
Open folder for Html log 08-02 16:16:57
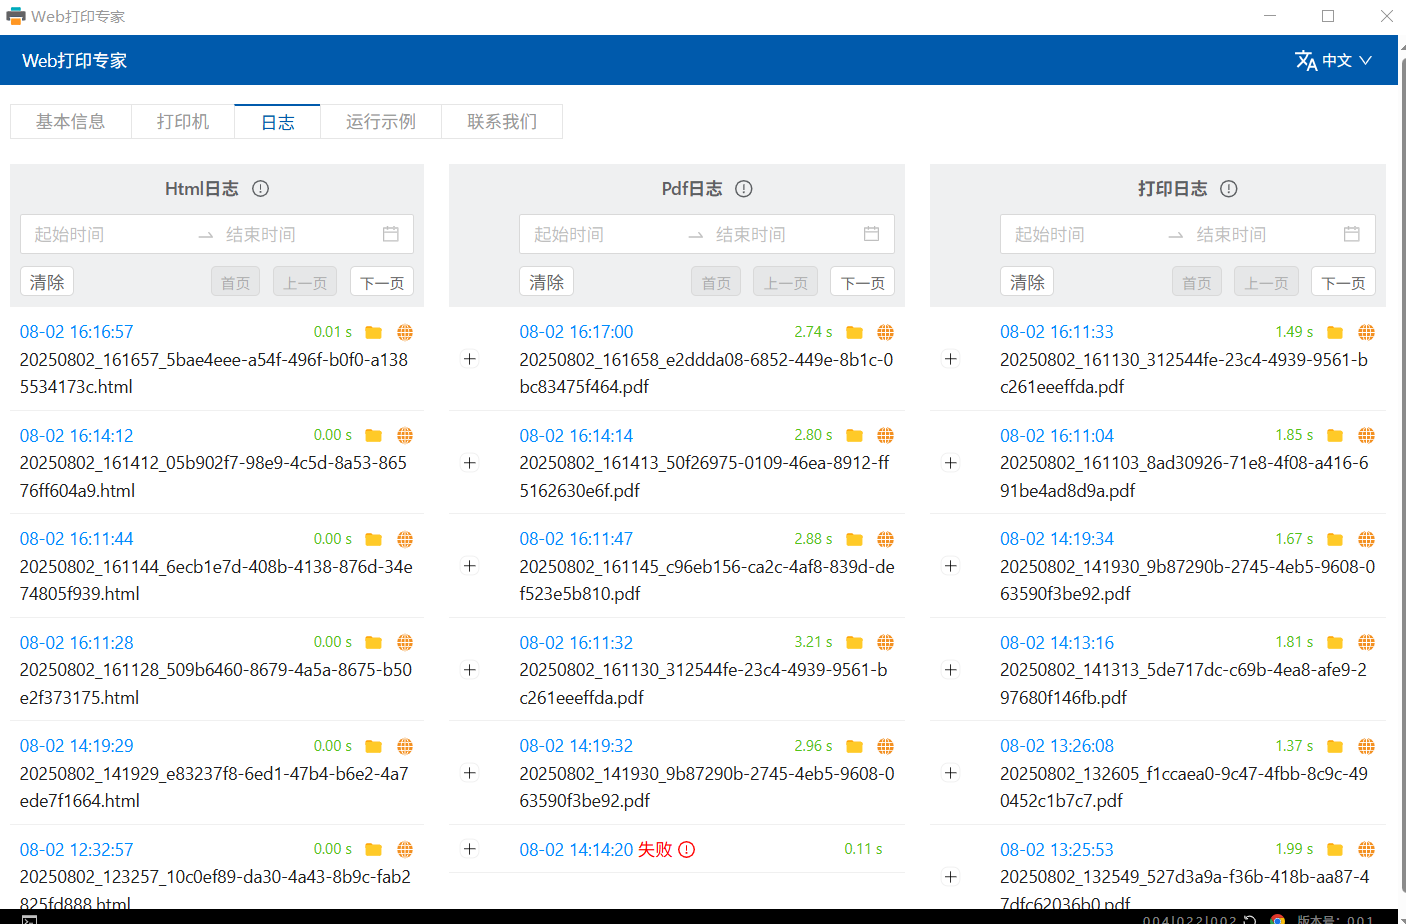(x=373, y=332)
